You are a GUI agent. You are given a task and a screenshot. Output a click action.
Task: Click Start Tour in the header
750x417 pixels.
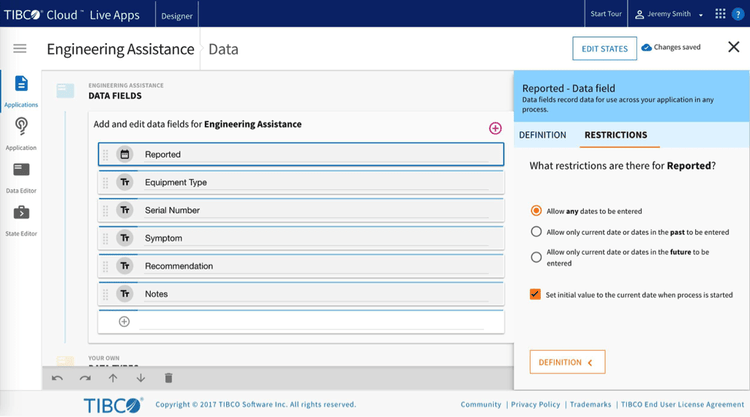point(606,14)
